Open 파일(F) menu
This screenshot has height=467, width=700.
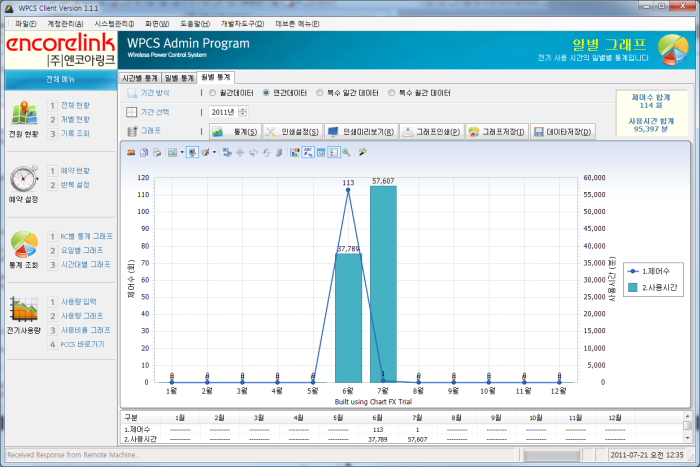[x=26, y=24]
